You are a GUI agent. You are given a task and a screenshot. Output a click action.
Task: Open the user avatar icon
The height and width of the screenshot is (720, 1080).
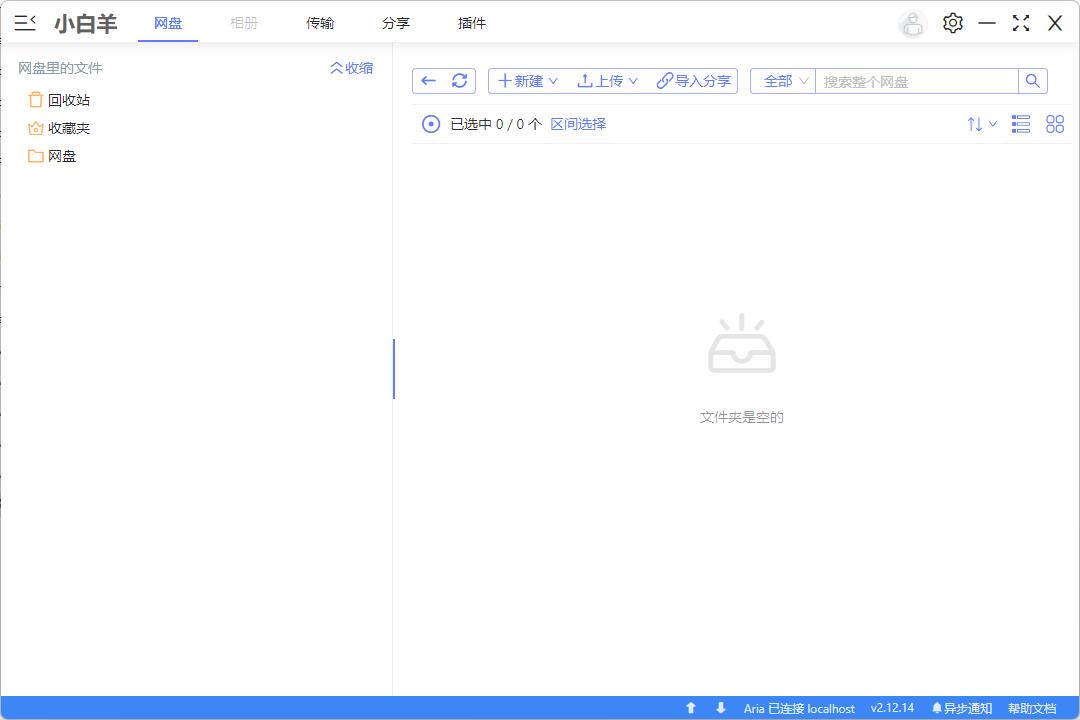point(912,23)
